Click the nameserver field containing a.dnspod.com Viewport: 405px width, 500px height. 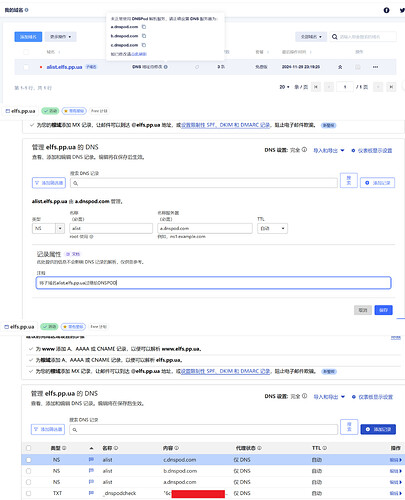click(x=205, y=228)
